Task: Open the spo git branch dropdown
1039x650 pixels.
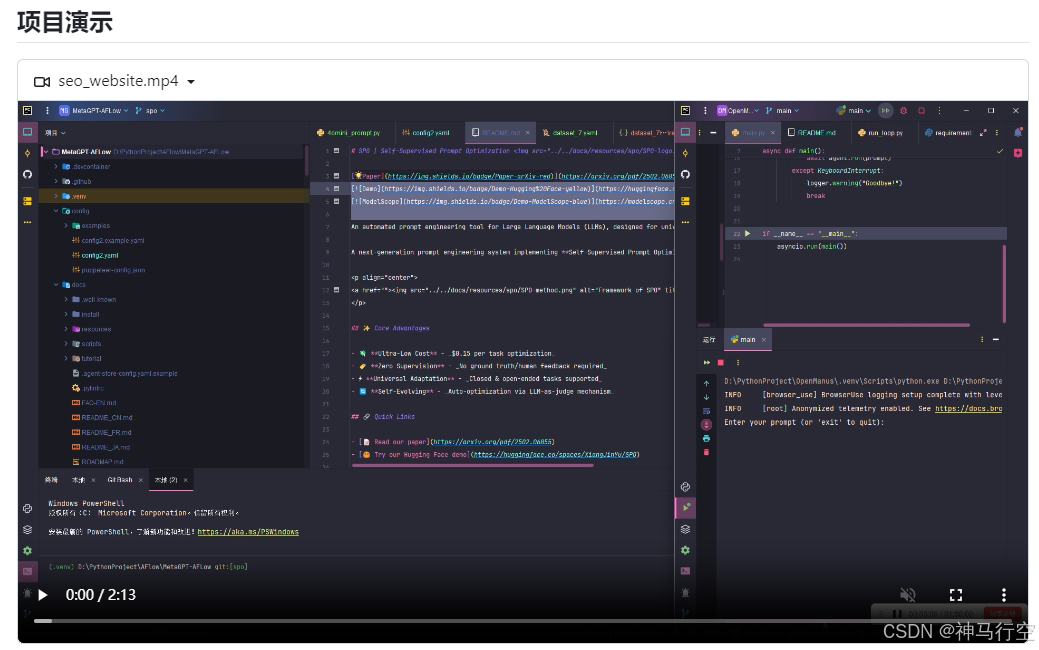Action: [150, 111]
